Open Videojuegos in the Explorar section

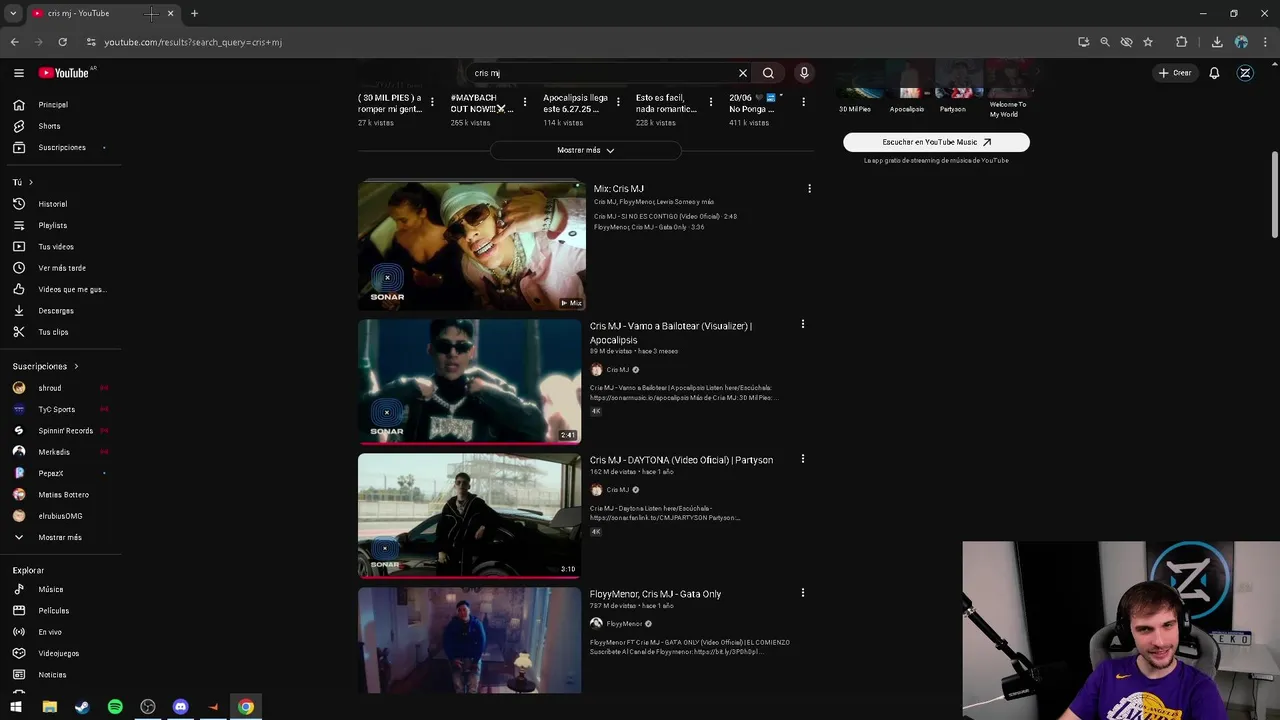click(x=58, y=654)
